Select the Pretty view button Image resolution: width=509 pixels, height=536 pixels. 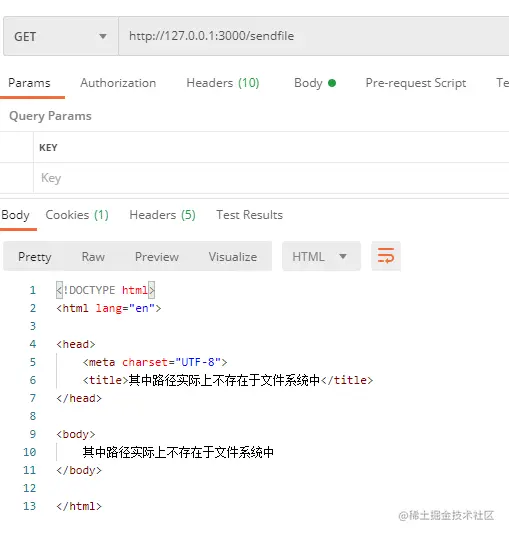[35, 257]
